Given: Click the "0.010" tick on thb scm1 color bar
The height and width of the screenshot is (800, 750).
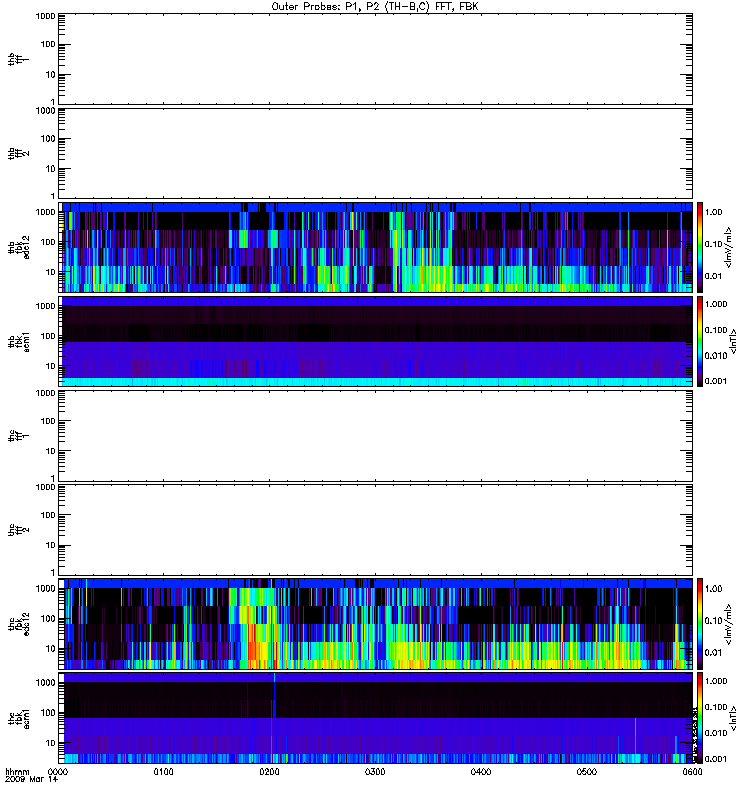Looking at the screenshot, I should click(716, 356).
